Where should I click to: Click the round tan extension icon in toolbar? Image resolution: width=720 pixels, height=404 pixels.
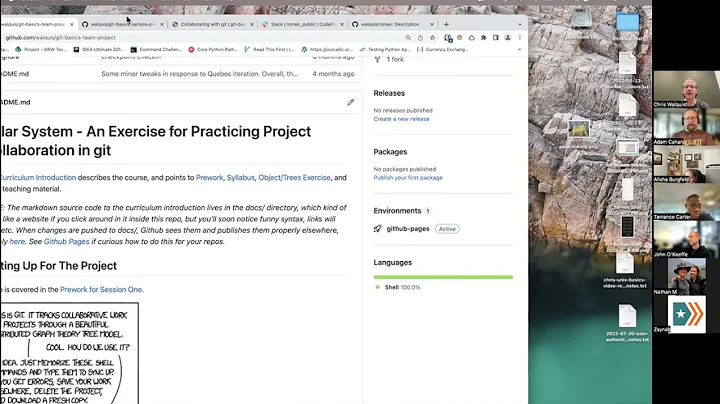(460, 38)
